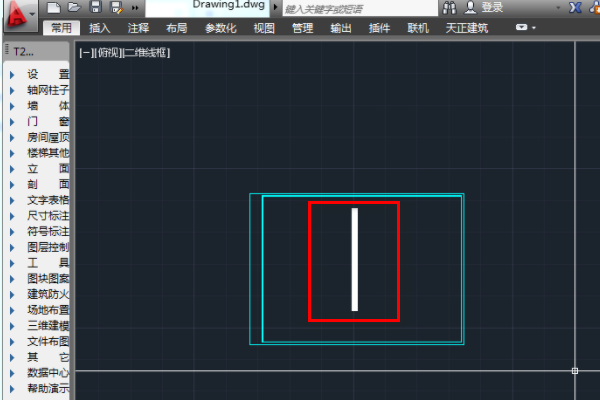Click the search keyword input field
The image size is (600, 400).
click(x=360, y=8)
